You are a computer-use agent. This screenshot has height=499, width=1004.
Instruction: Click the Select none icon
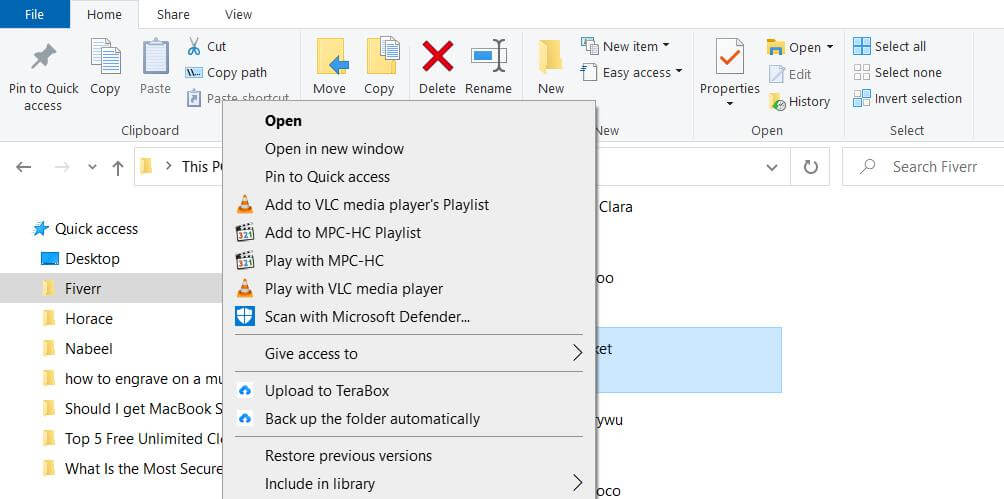pyautogui.click(x=862, y=72)
